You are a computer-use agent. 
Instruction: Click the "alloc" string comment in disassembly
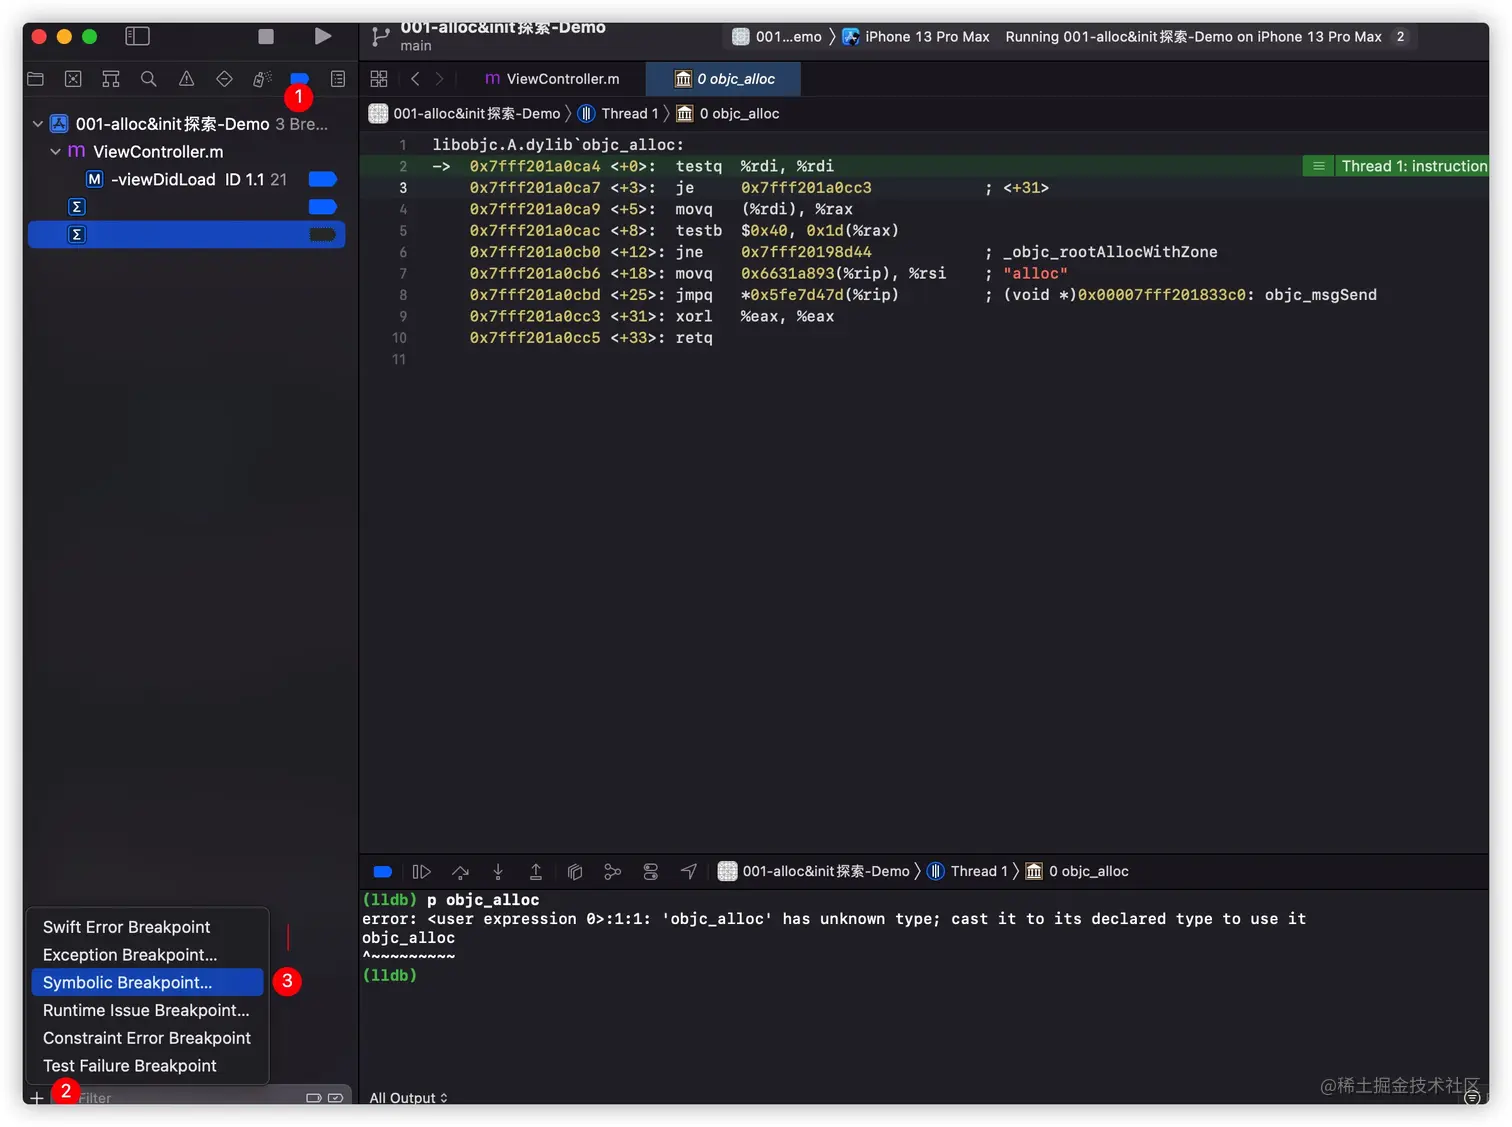click(1035, 274)
